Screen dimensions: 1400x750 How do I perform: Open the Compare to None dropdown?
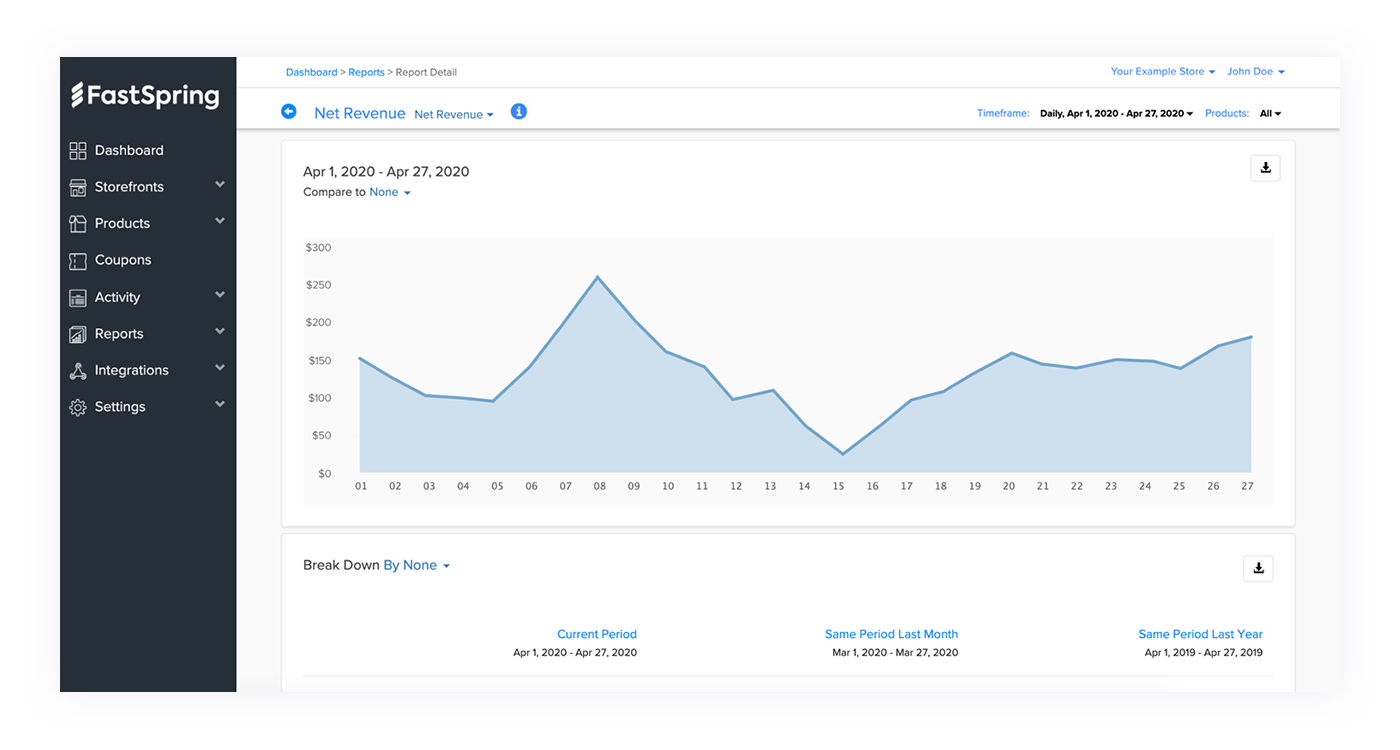click(390, 192)
